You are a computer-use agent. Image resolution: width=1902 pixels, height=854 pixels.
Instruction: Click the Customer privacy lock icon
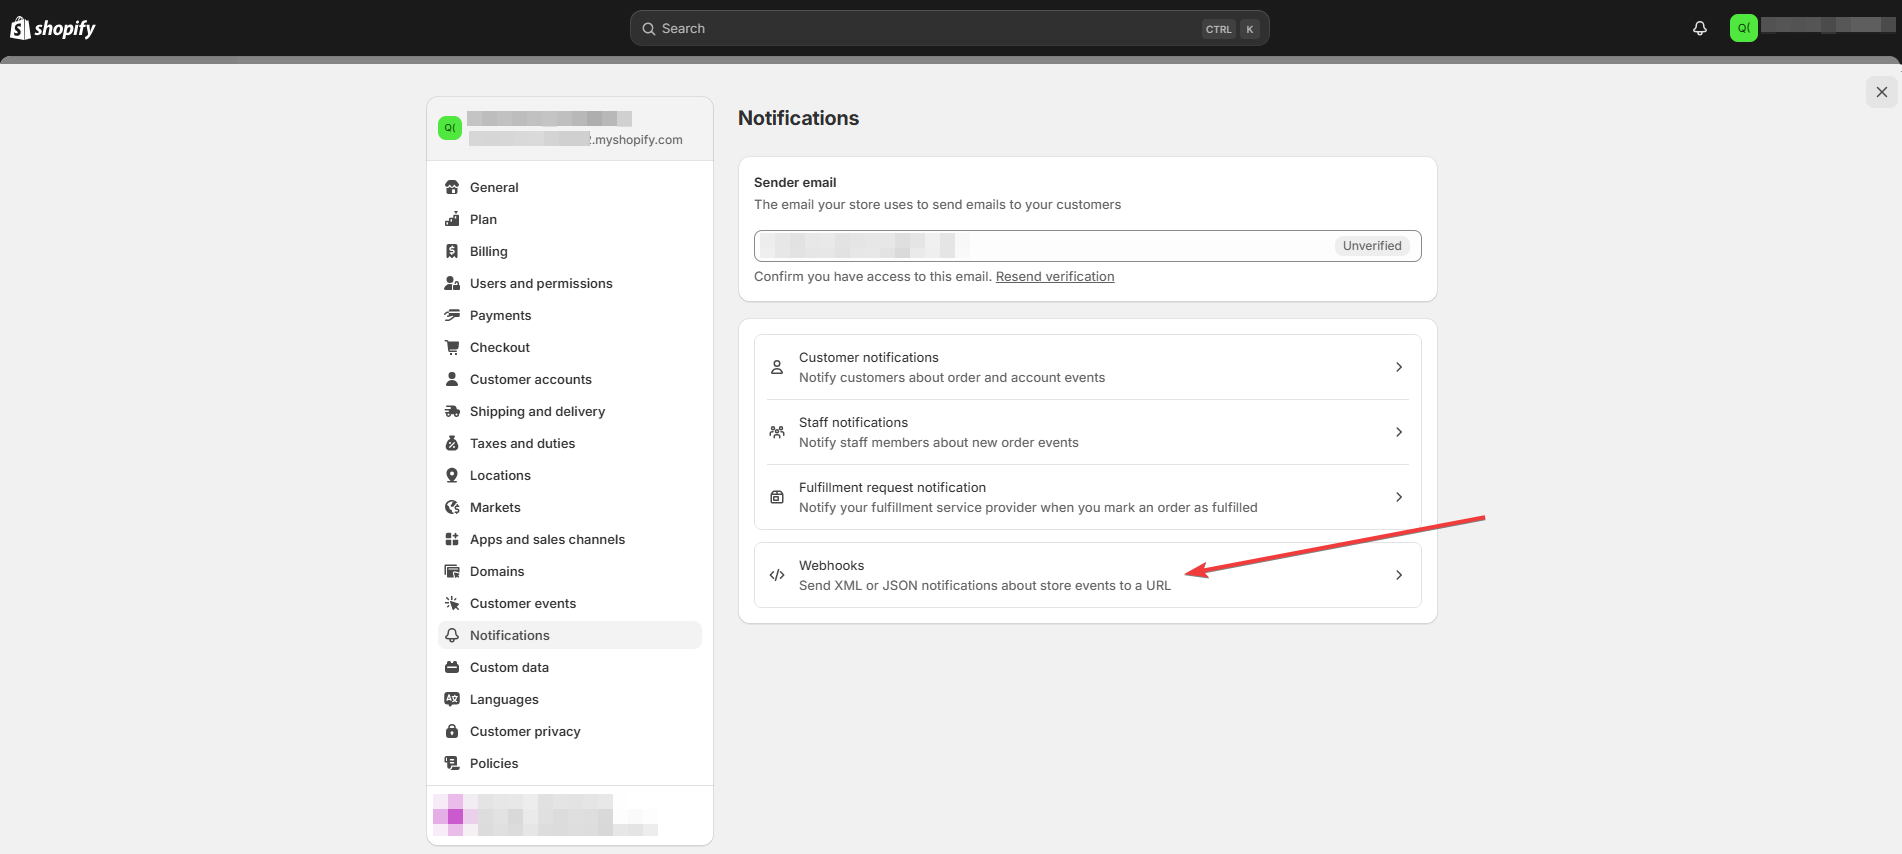(x=452, y=731)
